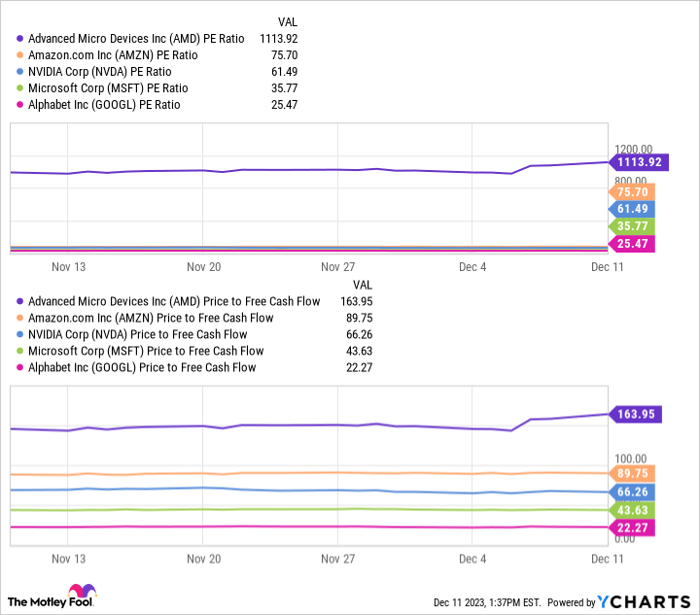Image resolution: width=700 pixels, height=615 pixels.
Task: Click 'Nov 27' on the PE chart axis
Action: click(338, 267)
